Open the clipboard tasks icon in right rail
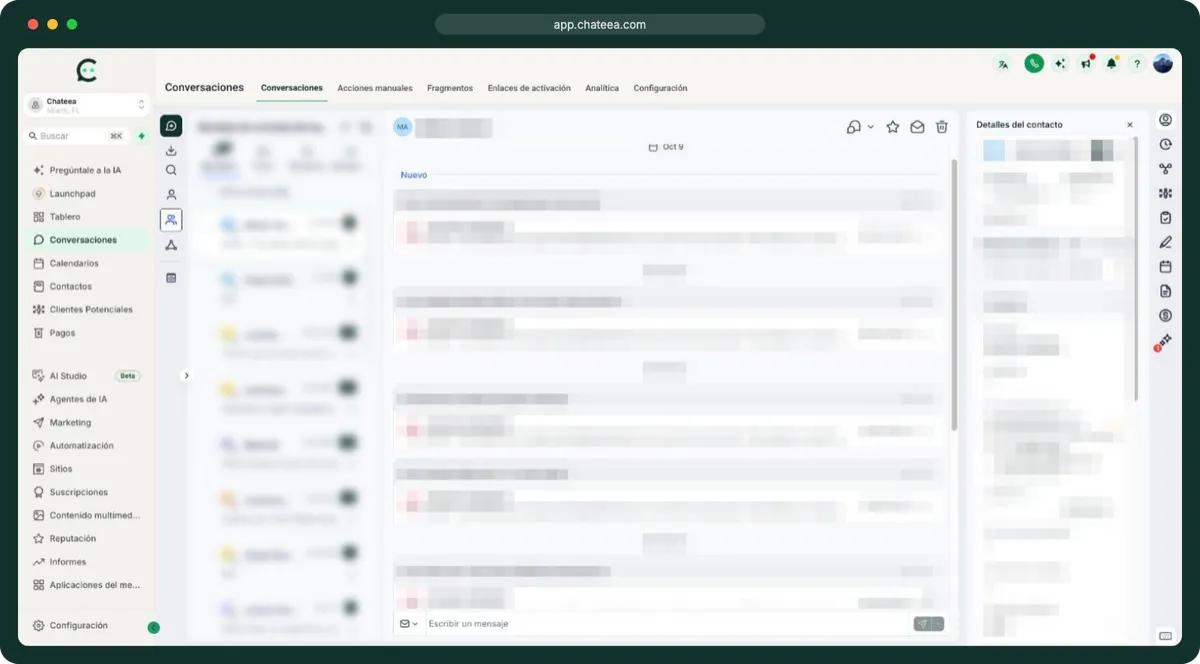1200x664 pixels. [x=1165, y=217]
